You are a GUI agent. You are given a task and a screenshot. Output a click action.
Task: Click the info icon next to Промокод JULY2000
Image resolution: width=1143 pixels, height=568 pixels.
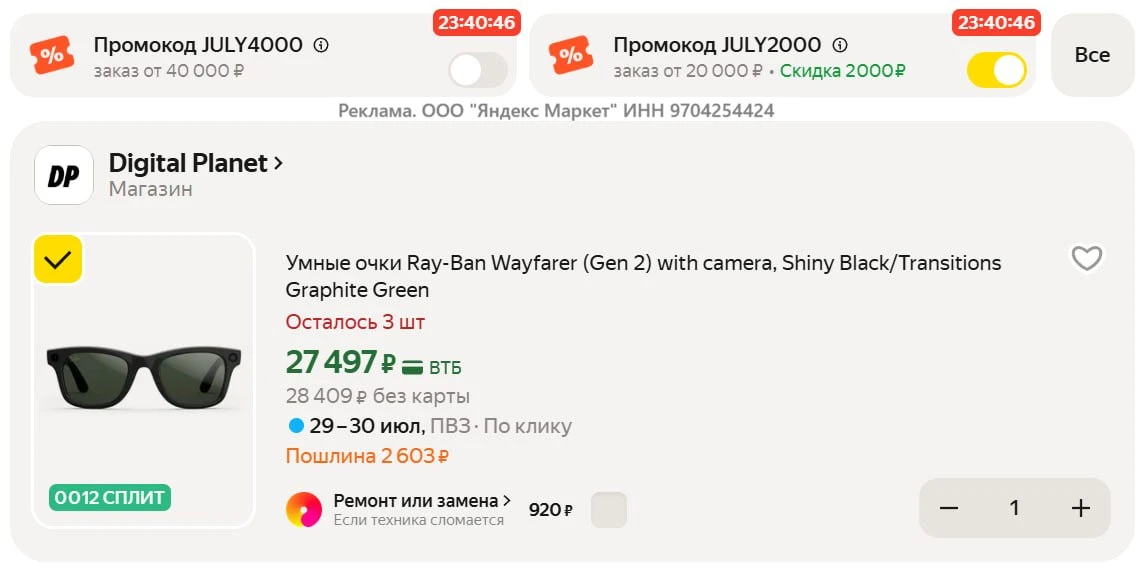coord(840,45)
